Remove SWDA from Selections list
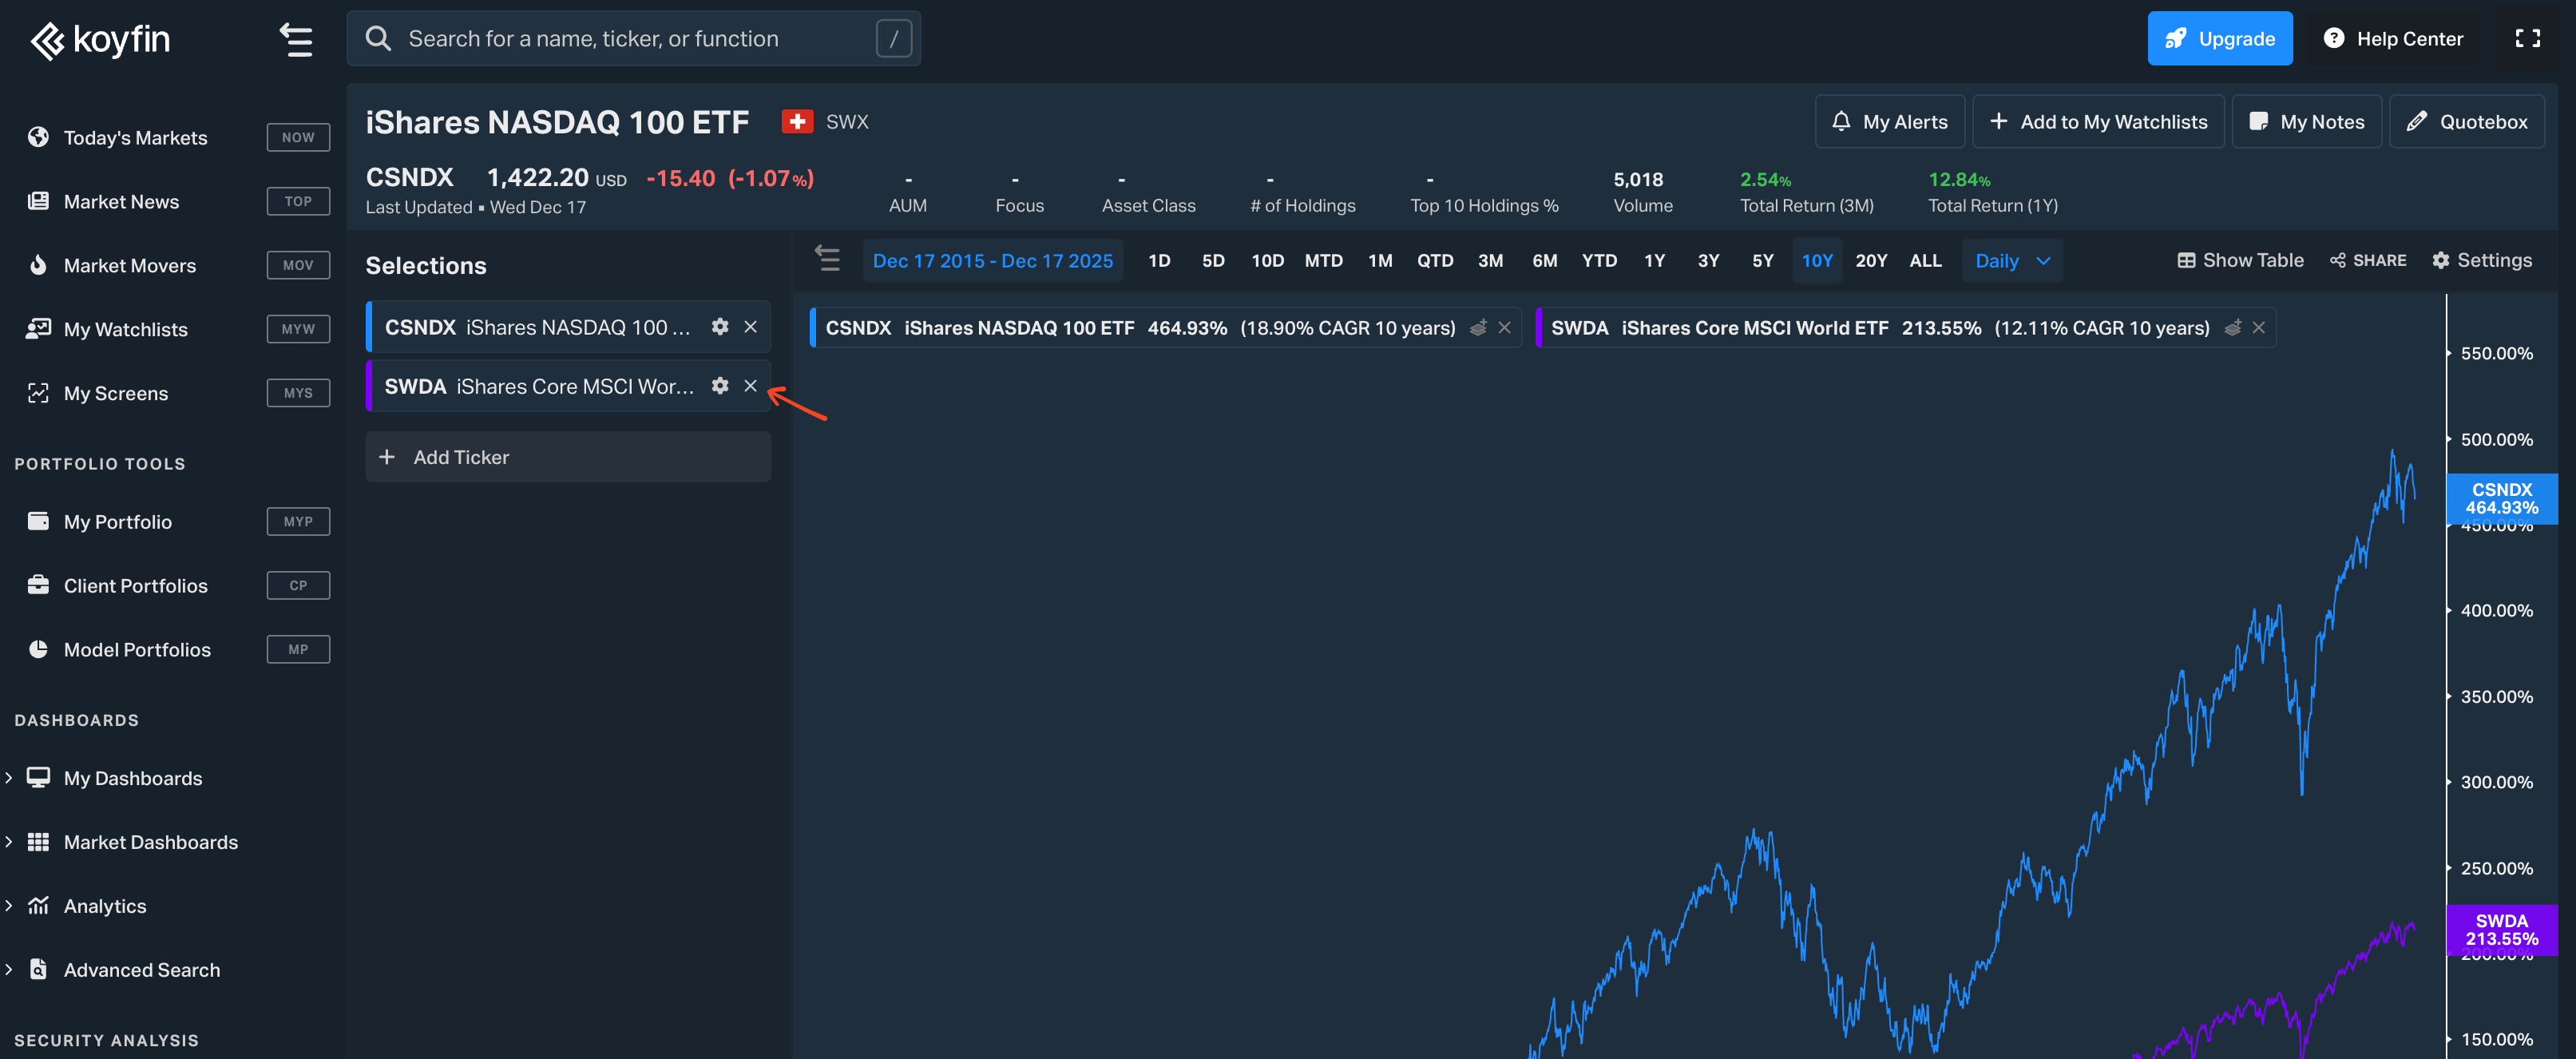 pyautogui.click(x=750, y=386)
